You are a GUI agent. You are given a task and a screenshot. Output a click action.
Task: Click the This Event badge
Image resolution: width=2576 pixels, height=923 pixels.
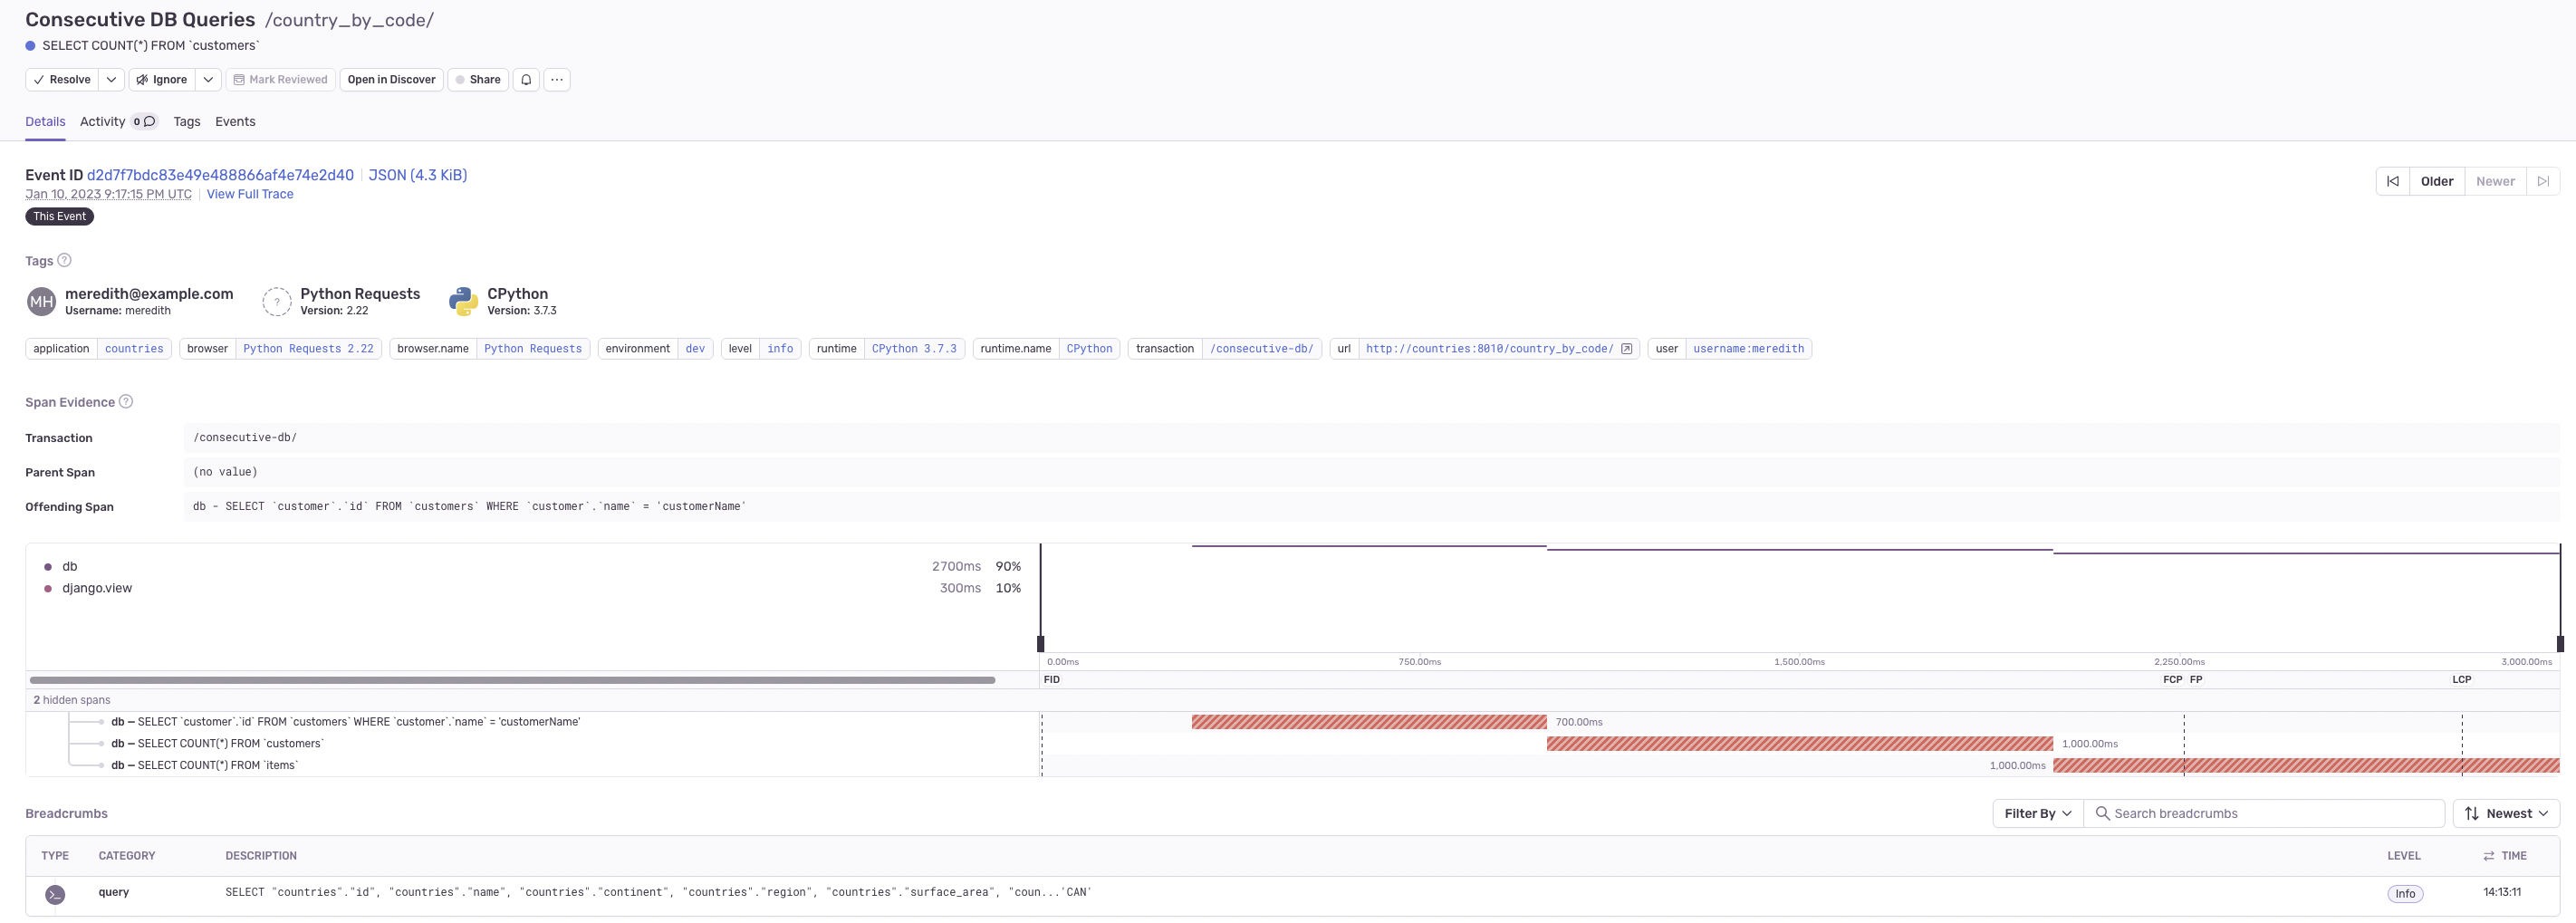click(59, 216)
